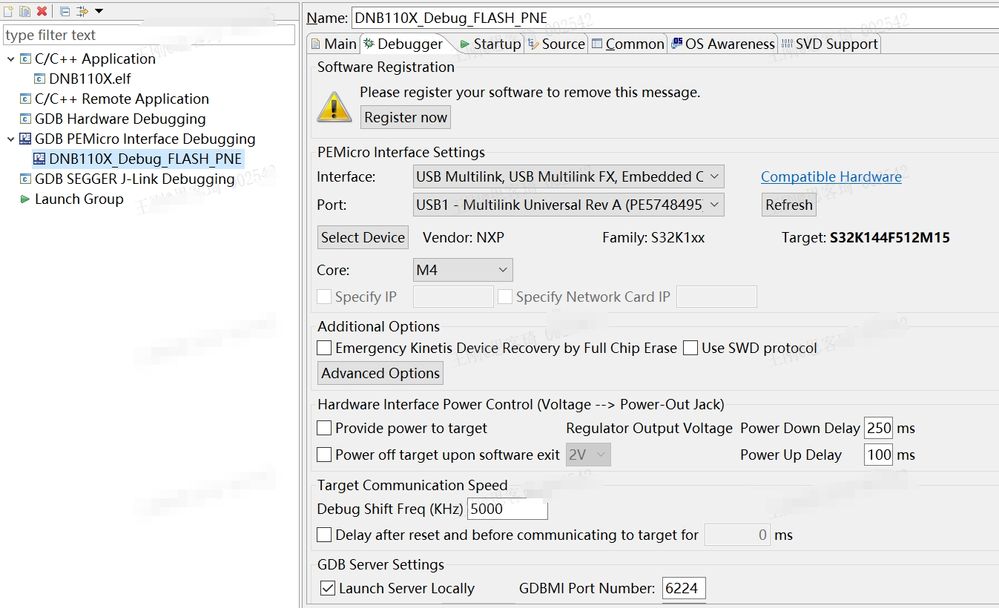Click the PEMicro Interface Debugging icon
The height and width of the screenshot is (608, 999).
[25, 139]
